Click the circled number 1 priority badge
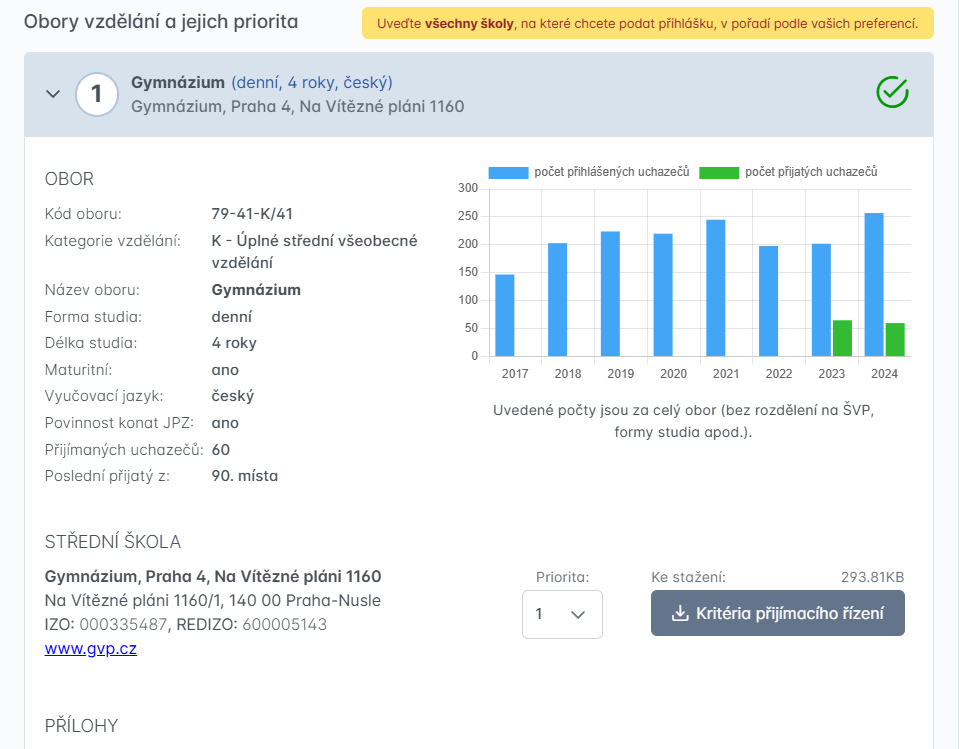Screen dimensions: 959x749 97,94
